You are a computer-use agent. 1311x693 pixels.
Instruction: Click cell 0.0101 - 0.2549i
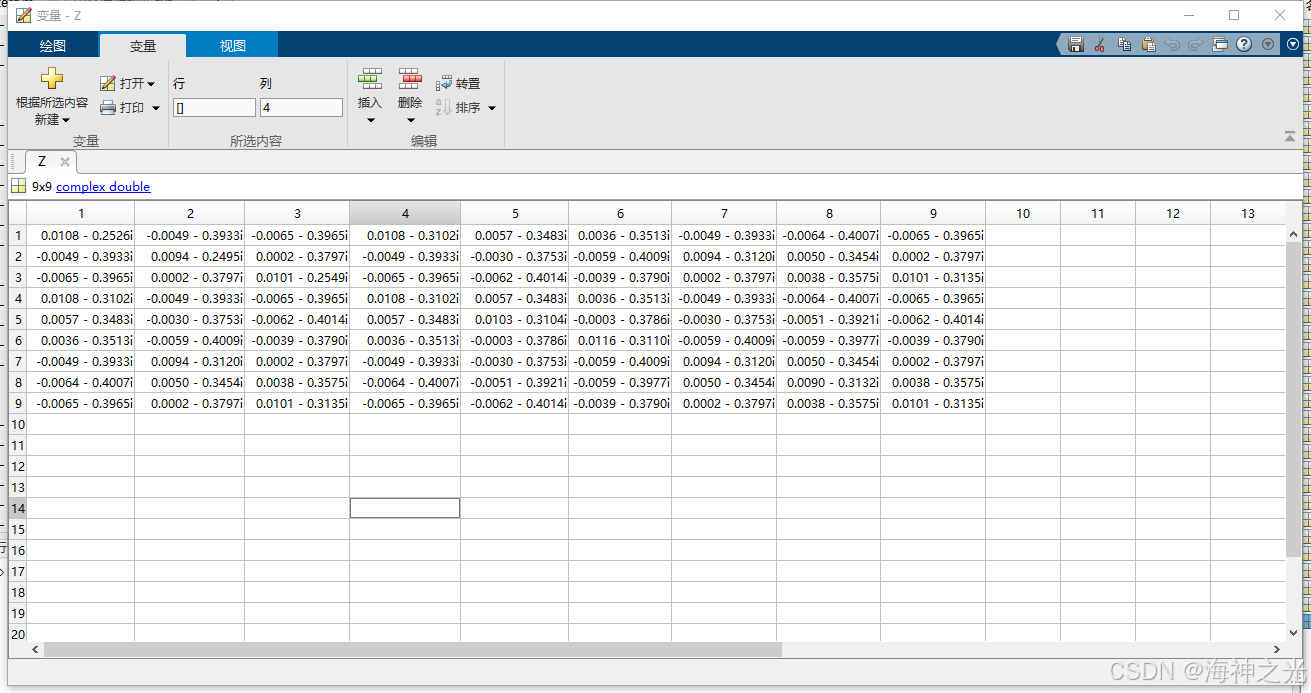[297, 277]
